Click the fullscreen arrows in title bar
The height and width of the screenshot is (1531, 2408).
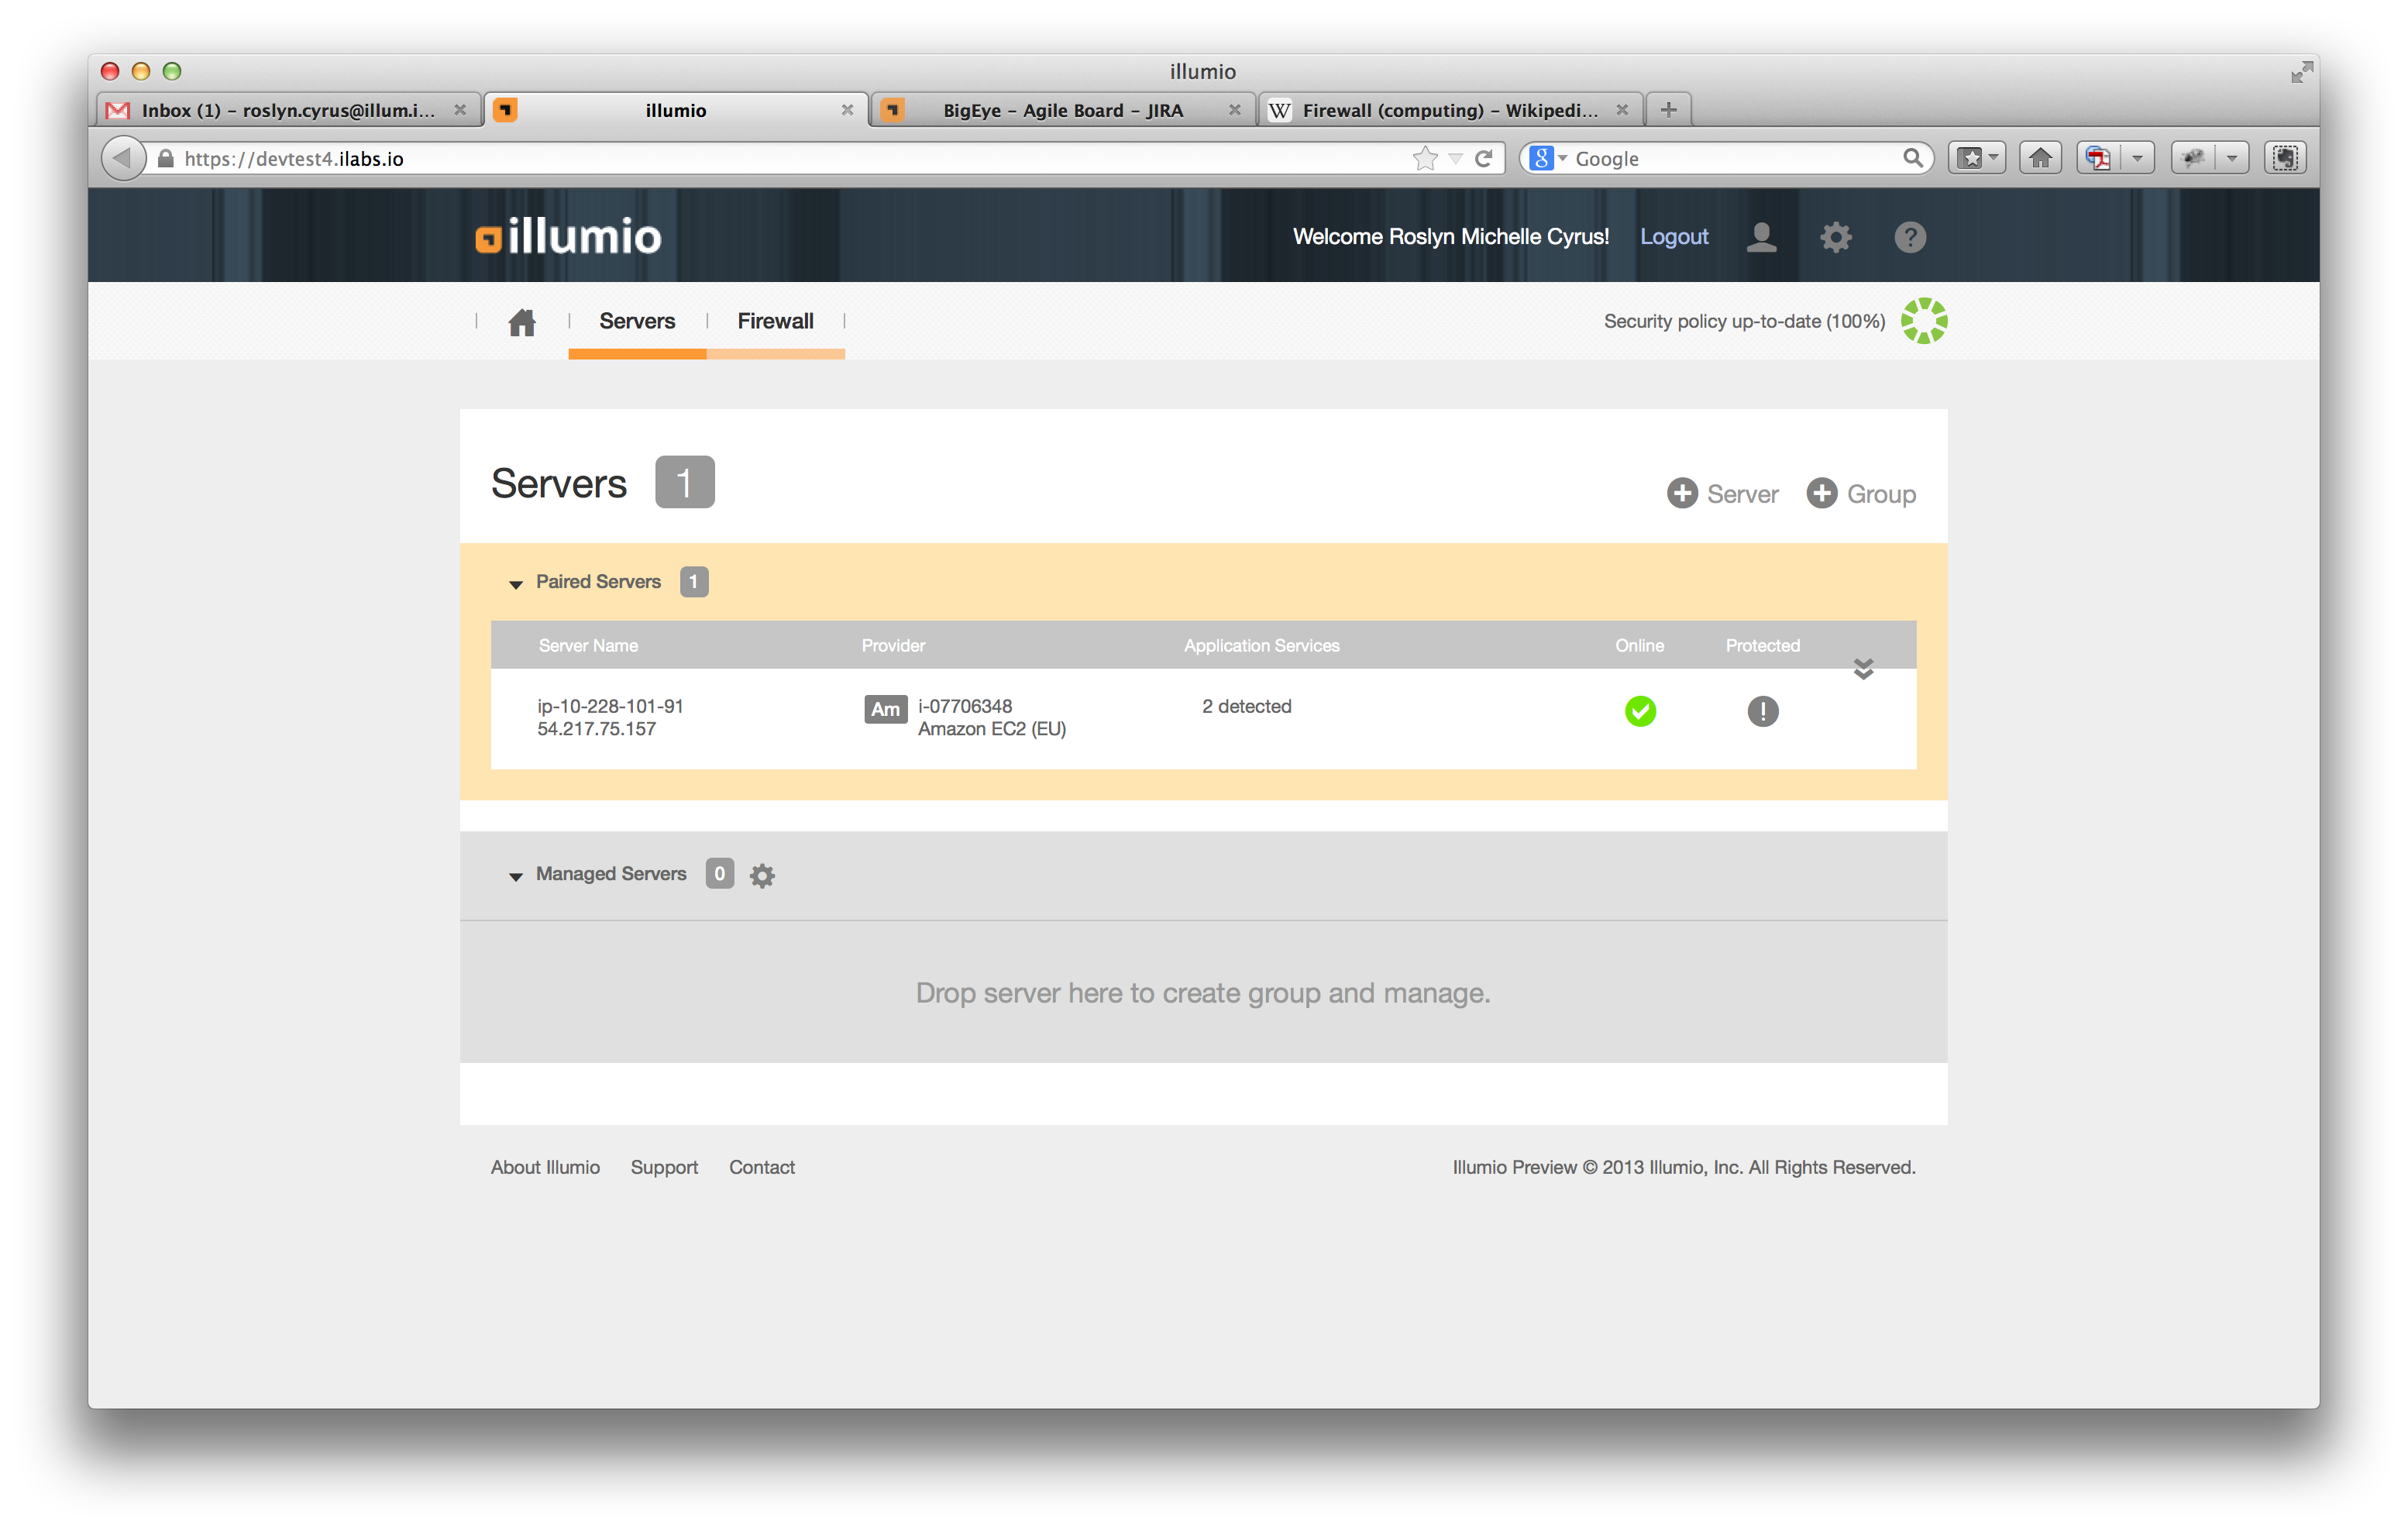coord(2301,72)
